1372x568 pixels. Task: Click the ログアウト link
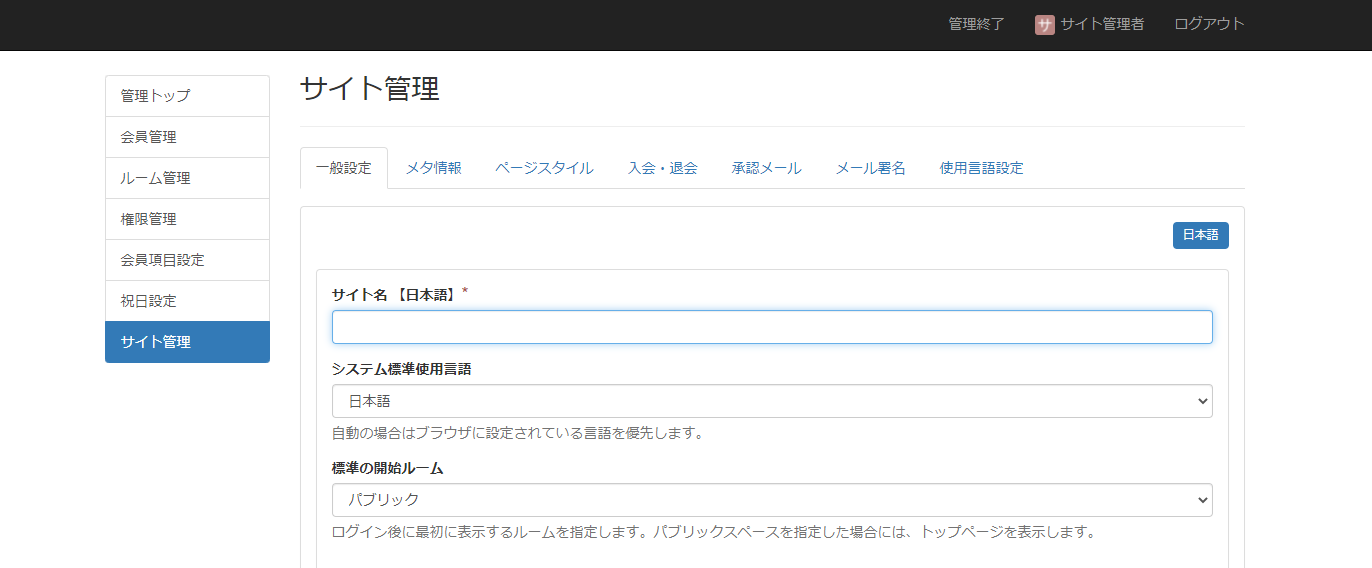pyautogui.click(x=1209, y=24)
